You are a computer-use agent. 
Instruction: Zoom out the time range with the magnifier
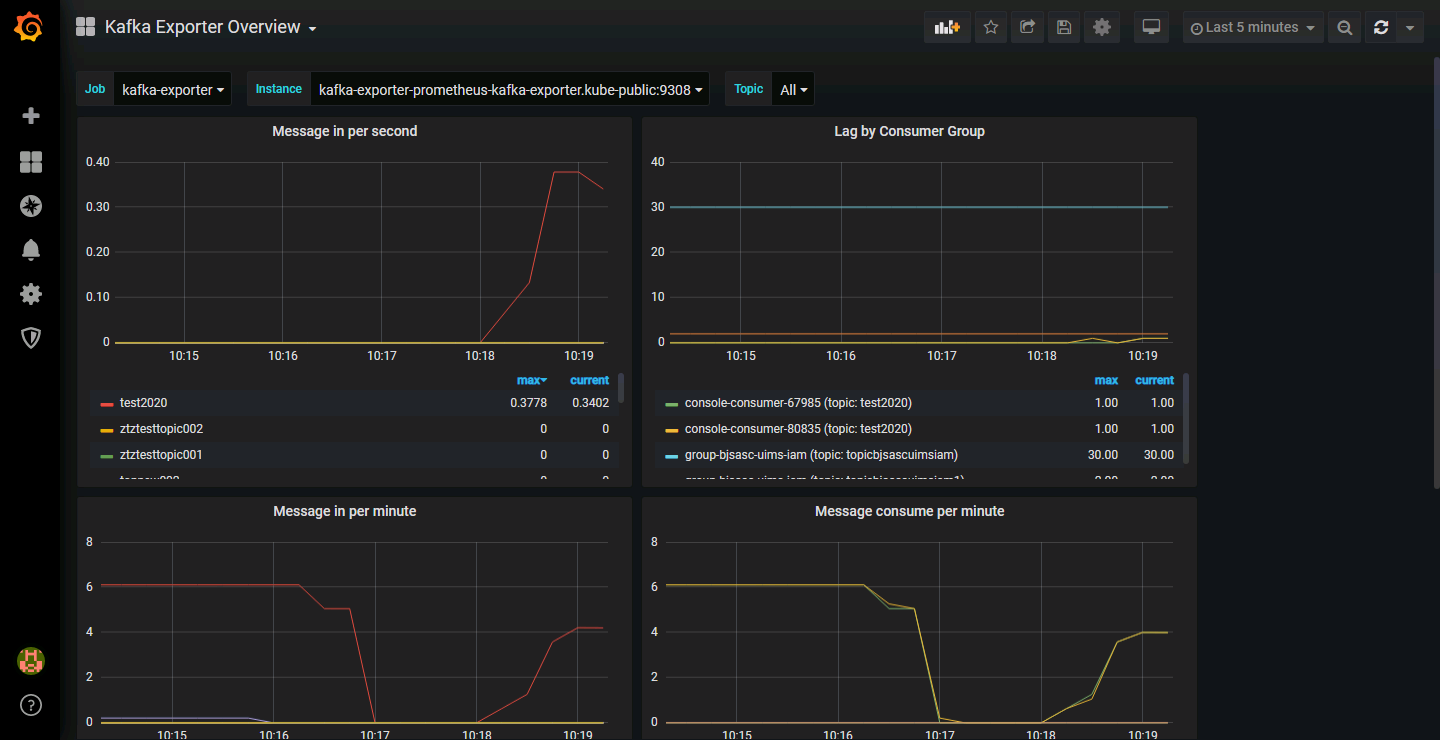[1345, 27]
